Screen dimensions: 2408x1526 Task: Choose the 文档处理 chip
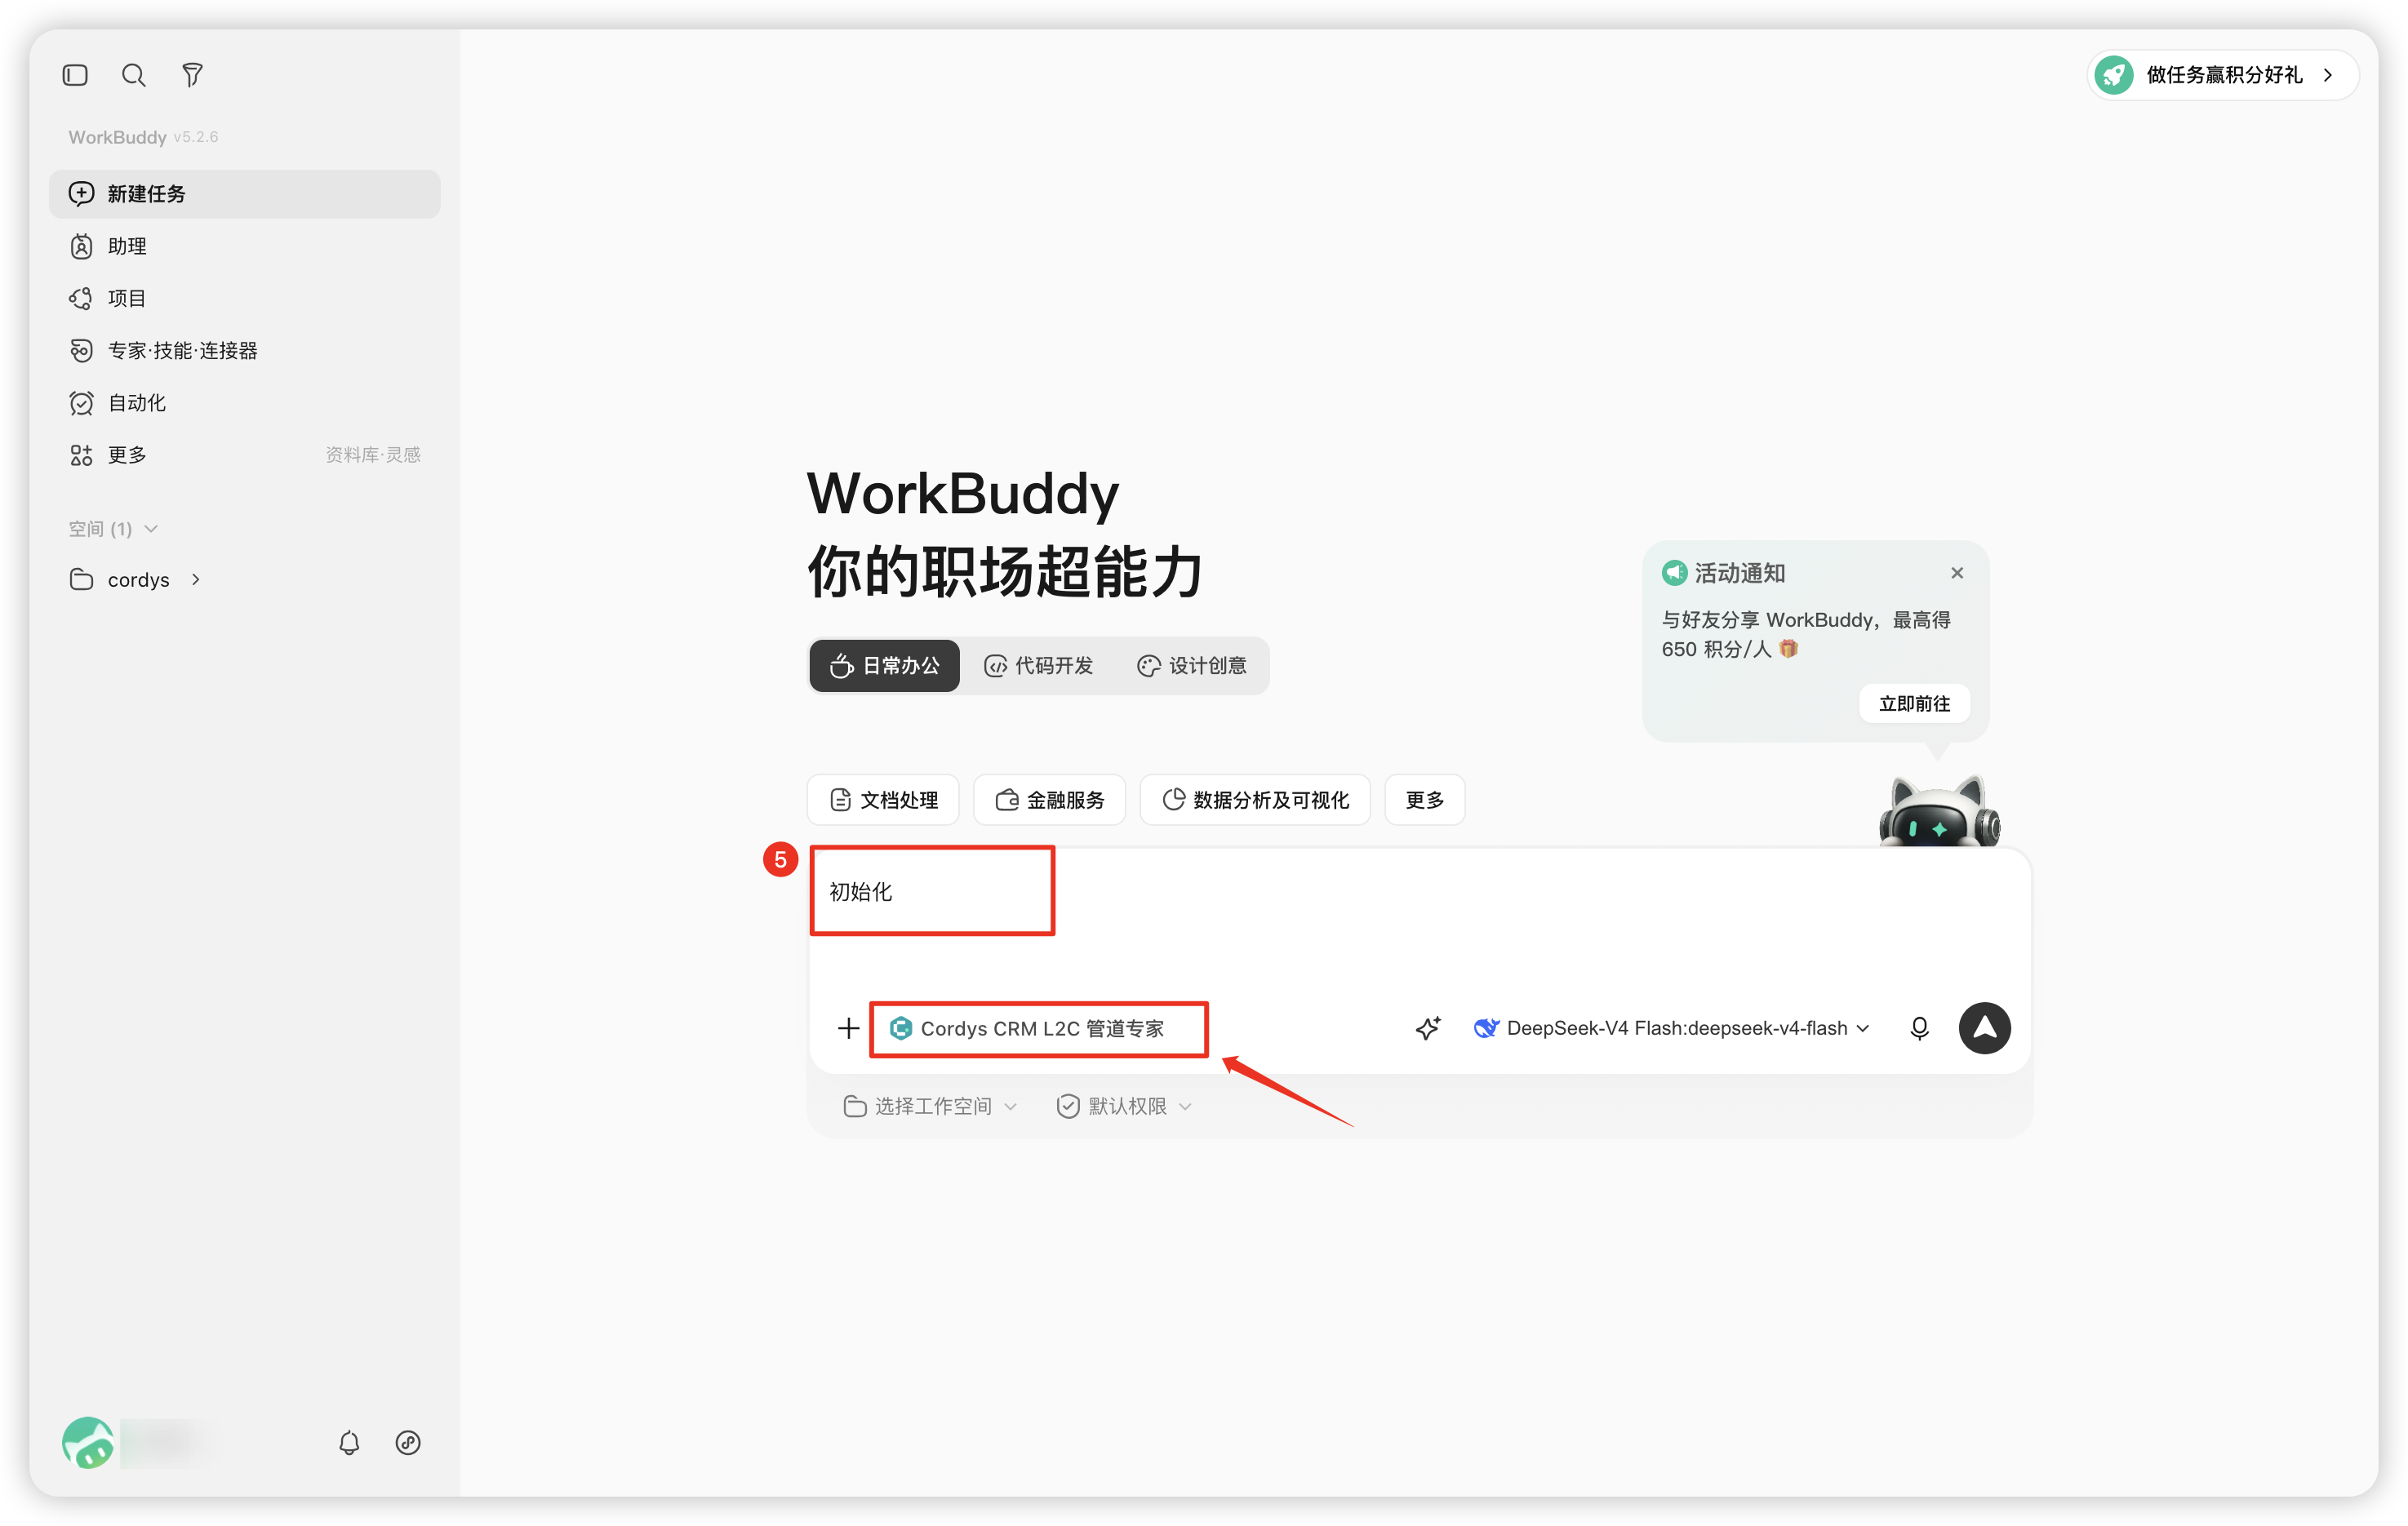point(883,800)
